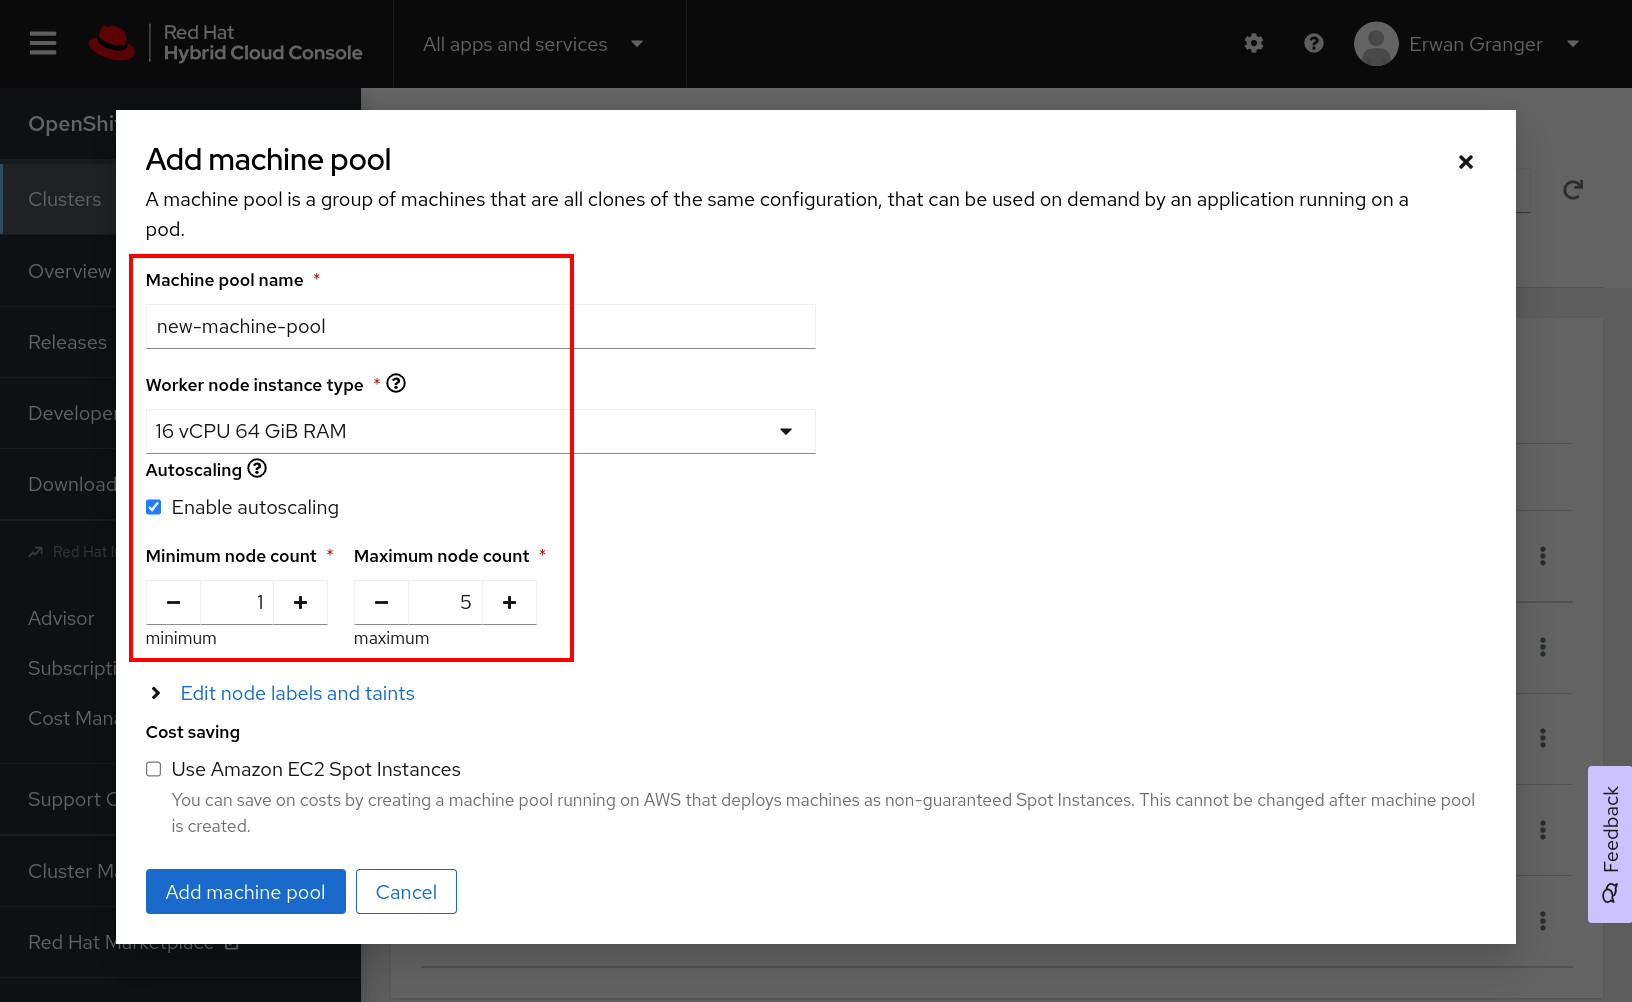This screenshot has width=1632, height=1002.
Task: Open help from the question mark icon
Action: click(x=1313, y=43)
